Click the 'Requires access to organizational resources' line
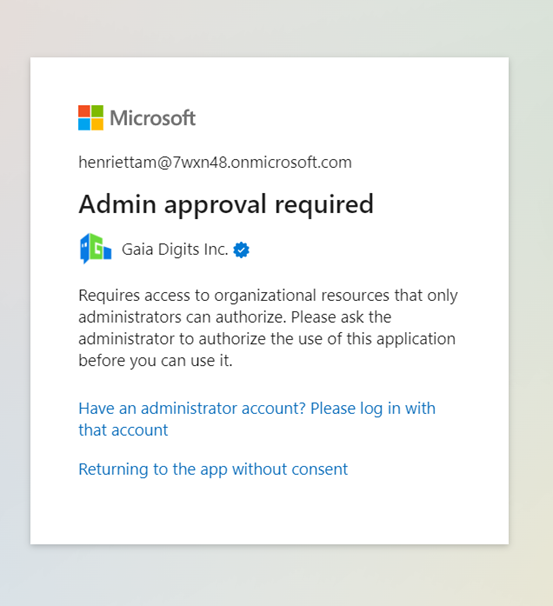553x606 pixels. [268, 295]
